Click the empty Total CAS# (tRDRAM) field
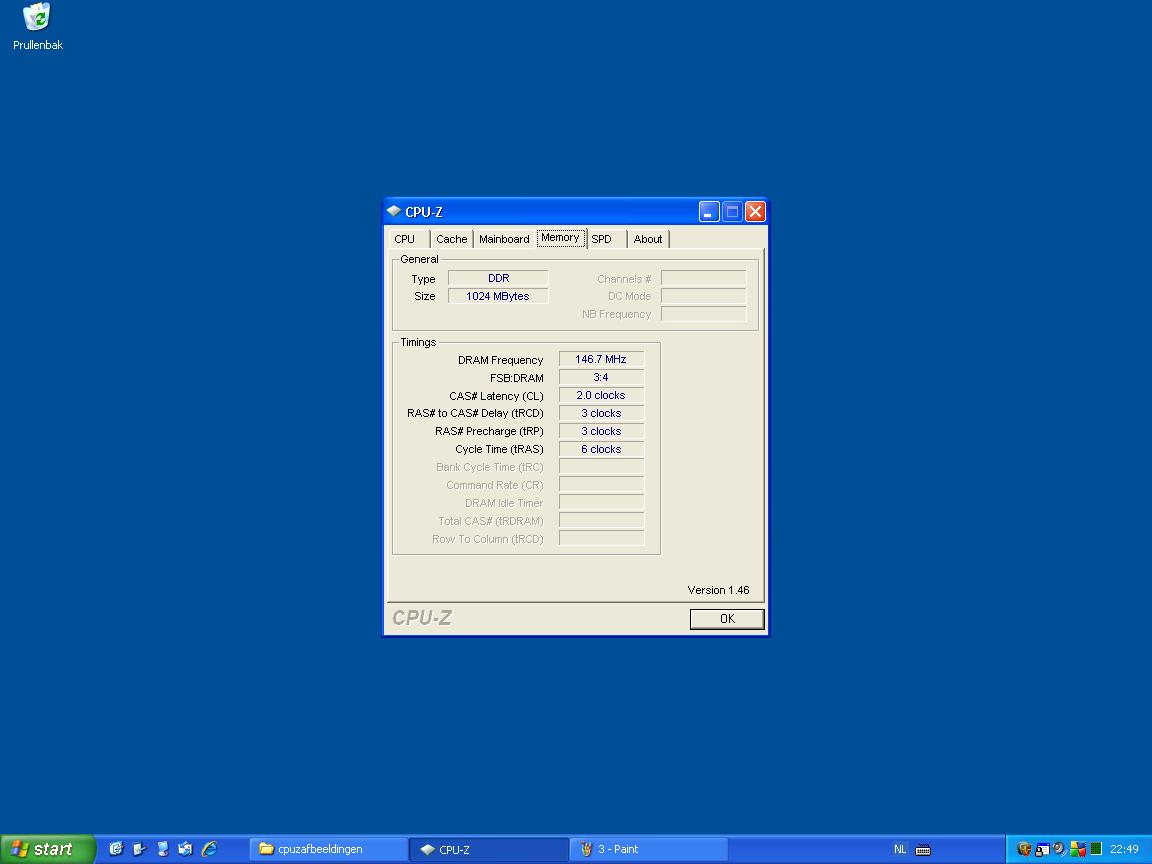Image resolution: width=1152 pixels, height=864 pixels. [x=601, y=521]
